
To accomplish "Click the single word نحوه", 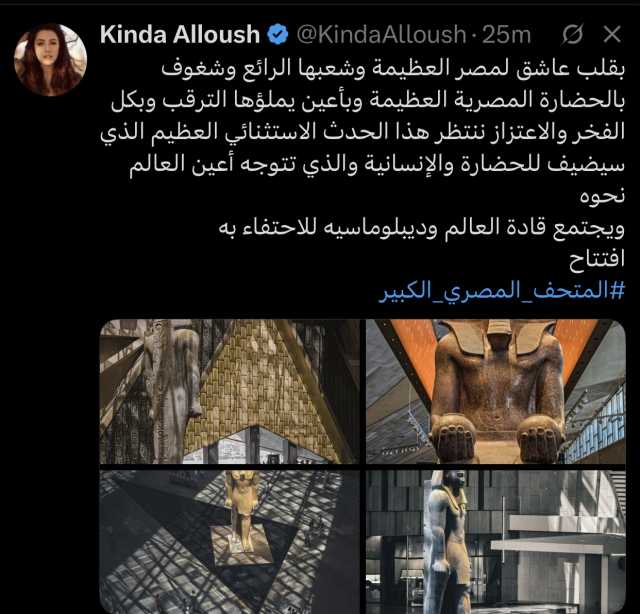I will point(602,196).
